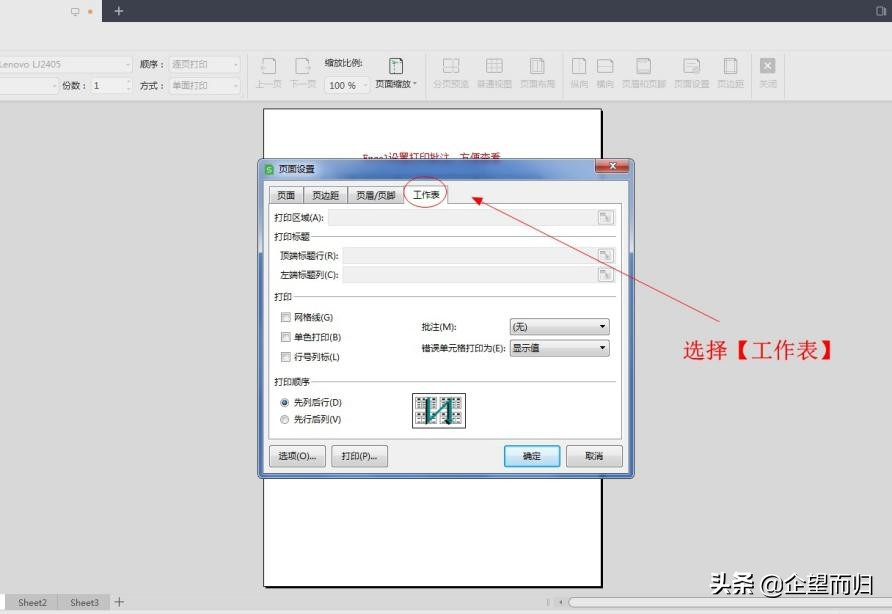Check the 单色打印 (Monochrome print) option
Screen dimensions: 892x614
[285, 336]
